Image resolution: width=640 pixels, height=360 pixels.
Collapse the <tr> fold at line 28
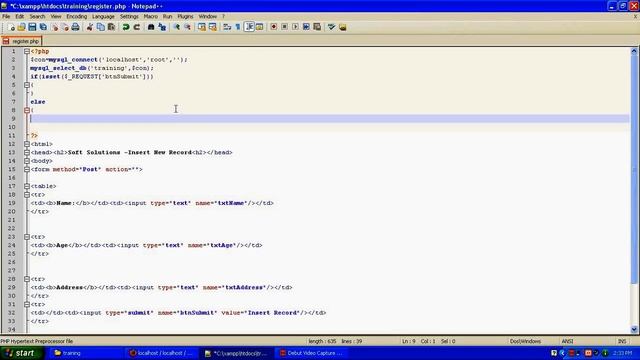pyautogui.click(x=27, y=279)
